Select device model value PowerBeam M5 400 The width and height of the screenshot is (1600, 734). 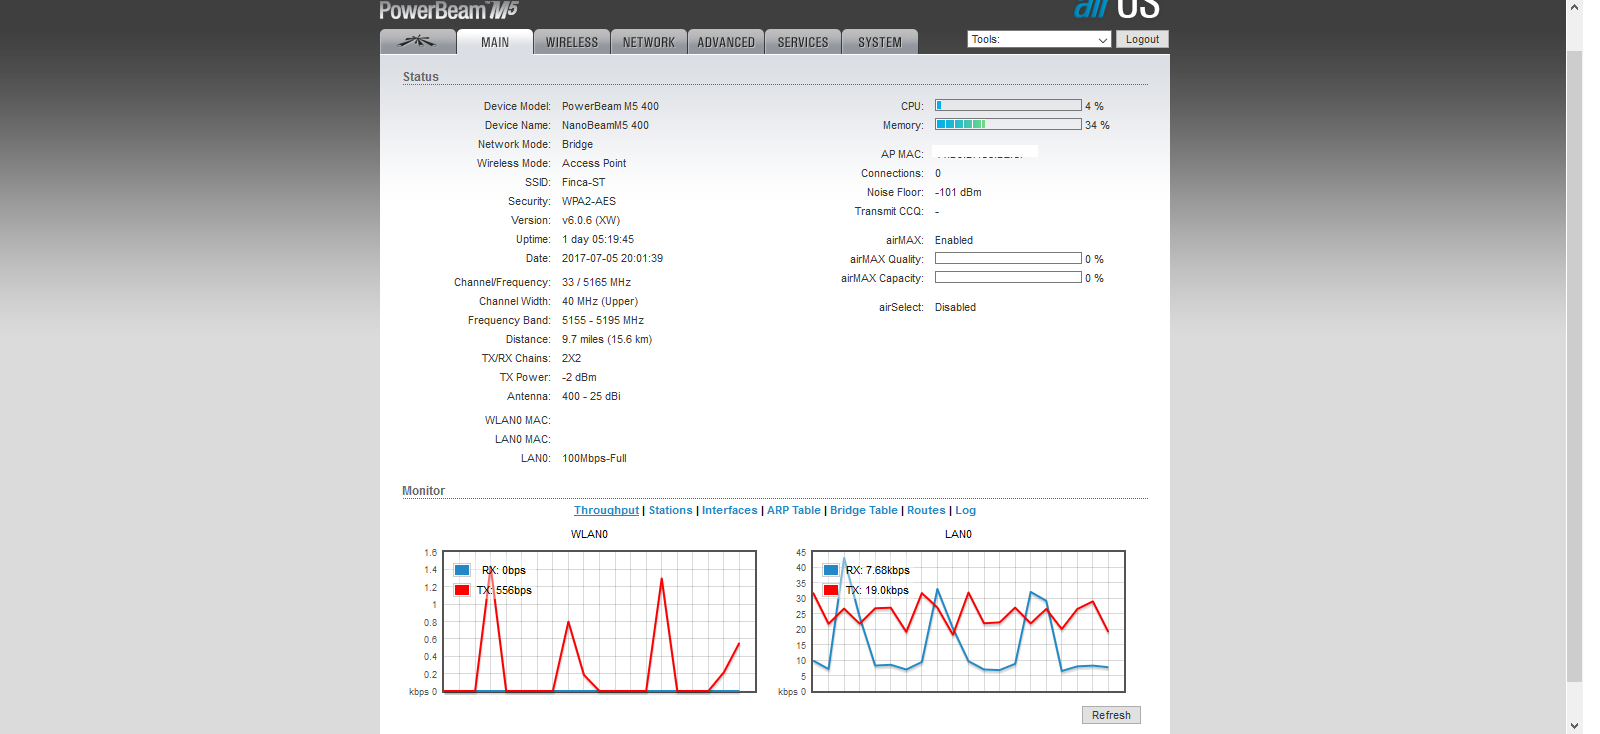[x=610, y=106]
